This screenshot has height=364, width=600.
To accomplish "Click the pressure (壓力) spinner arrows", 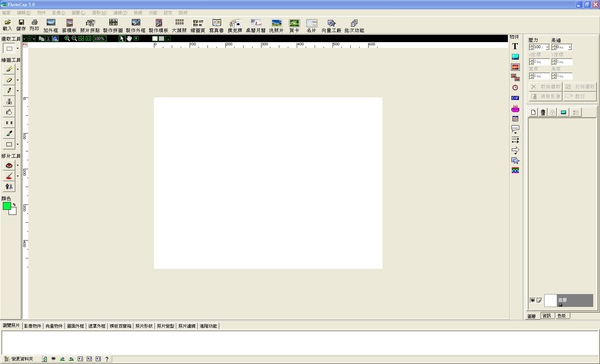I will (x=531, y=47).
